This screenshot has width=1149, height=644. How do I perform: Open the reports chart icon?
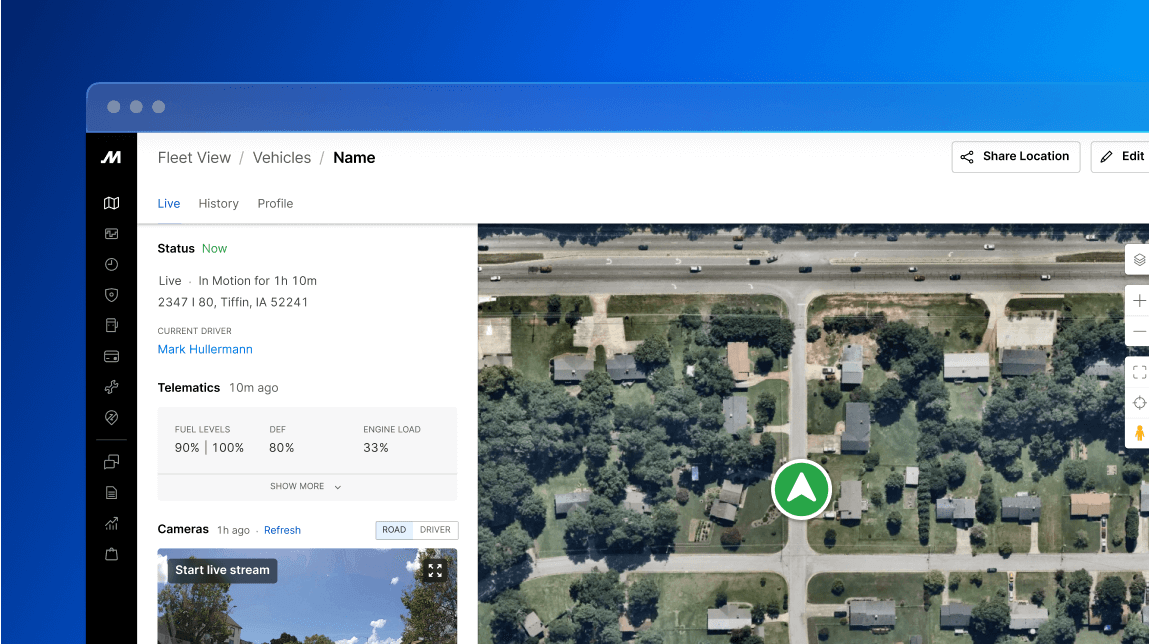111,522
